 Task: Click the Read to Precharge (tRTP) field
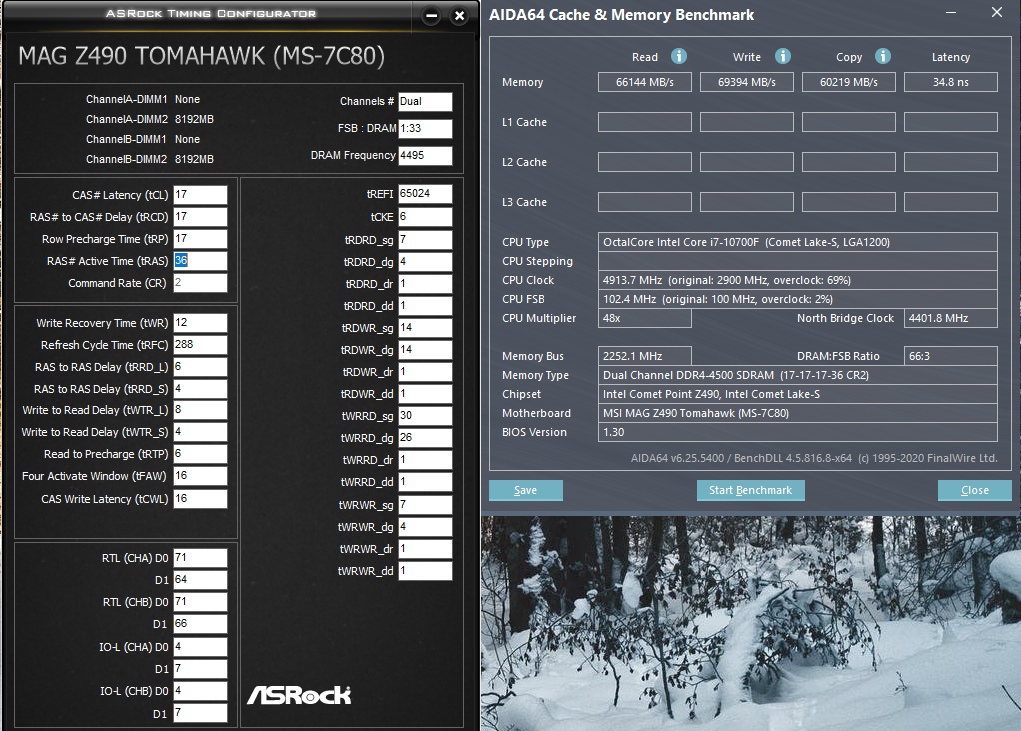(x=200, y=454)
